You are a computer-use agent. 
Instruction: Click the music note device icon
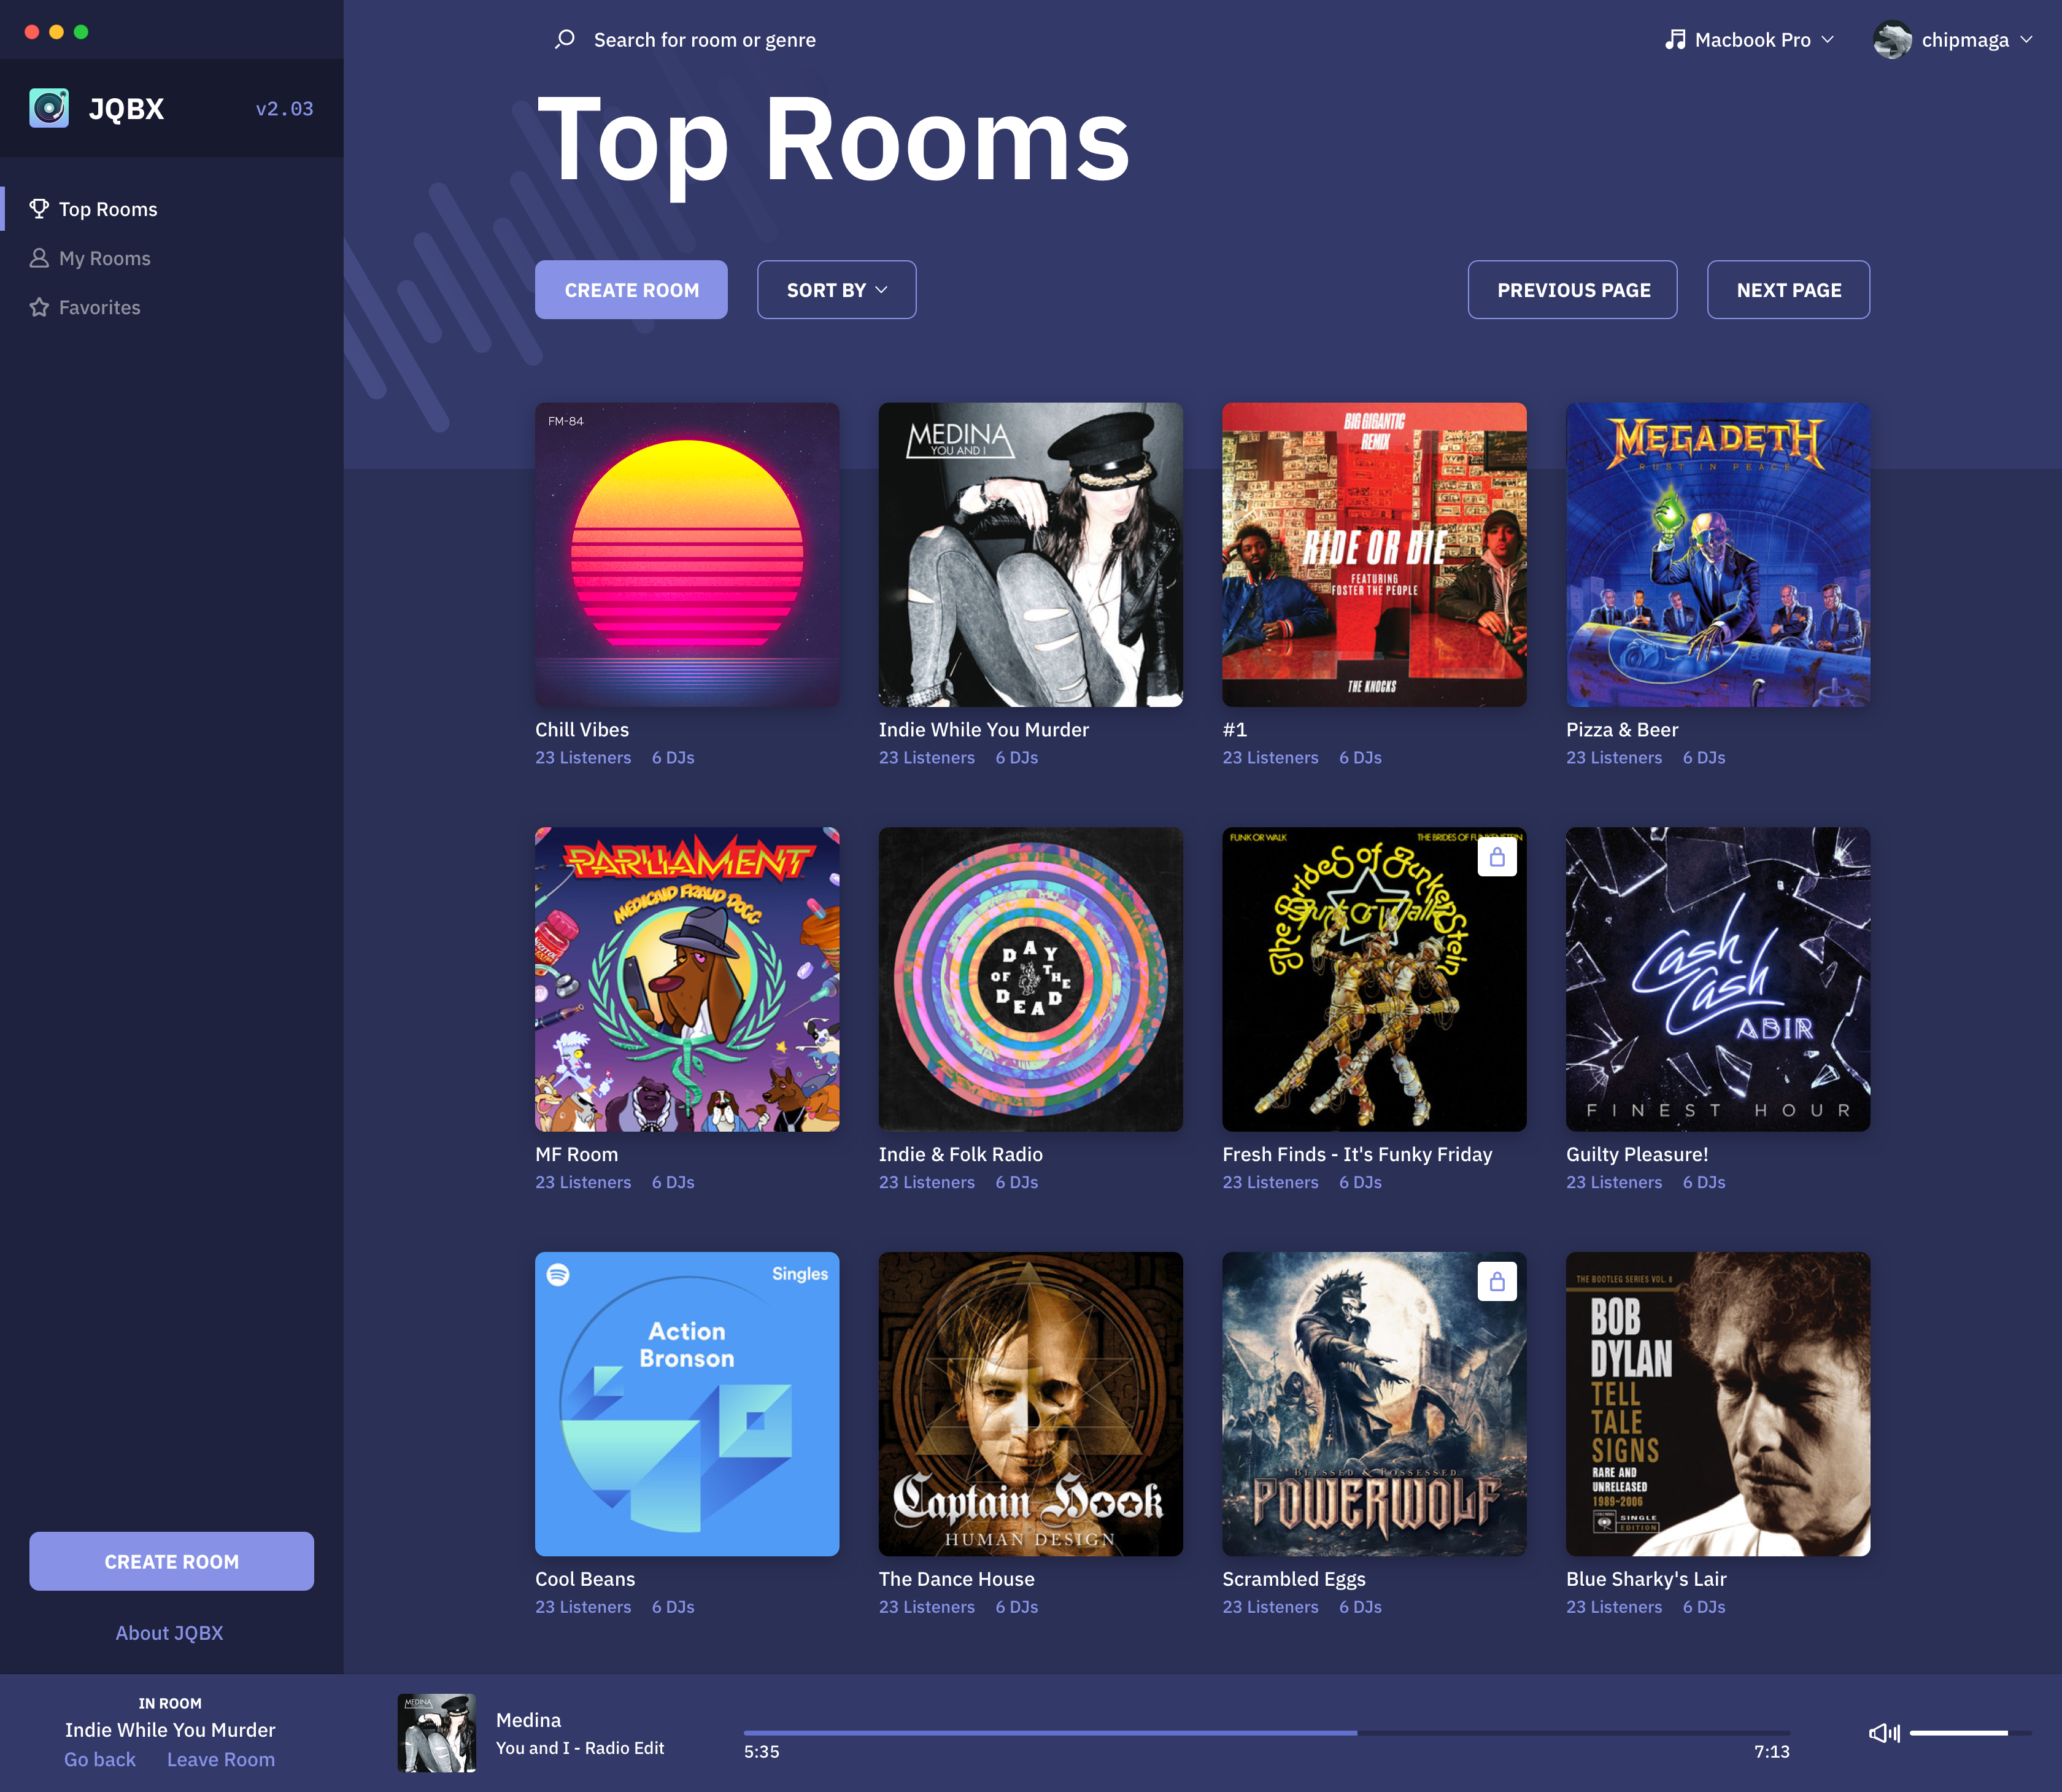(1675, 39)
